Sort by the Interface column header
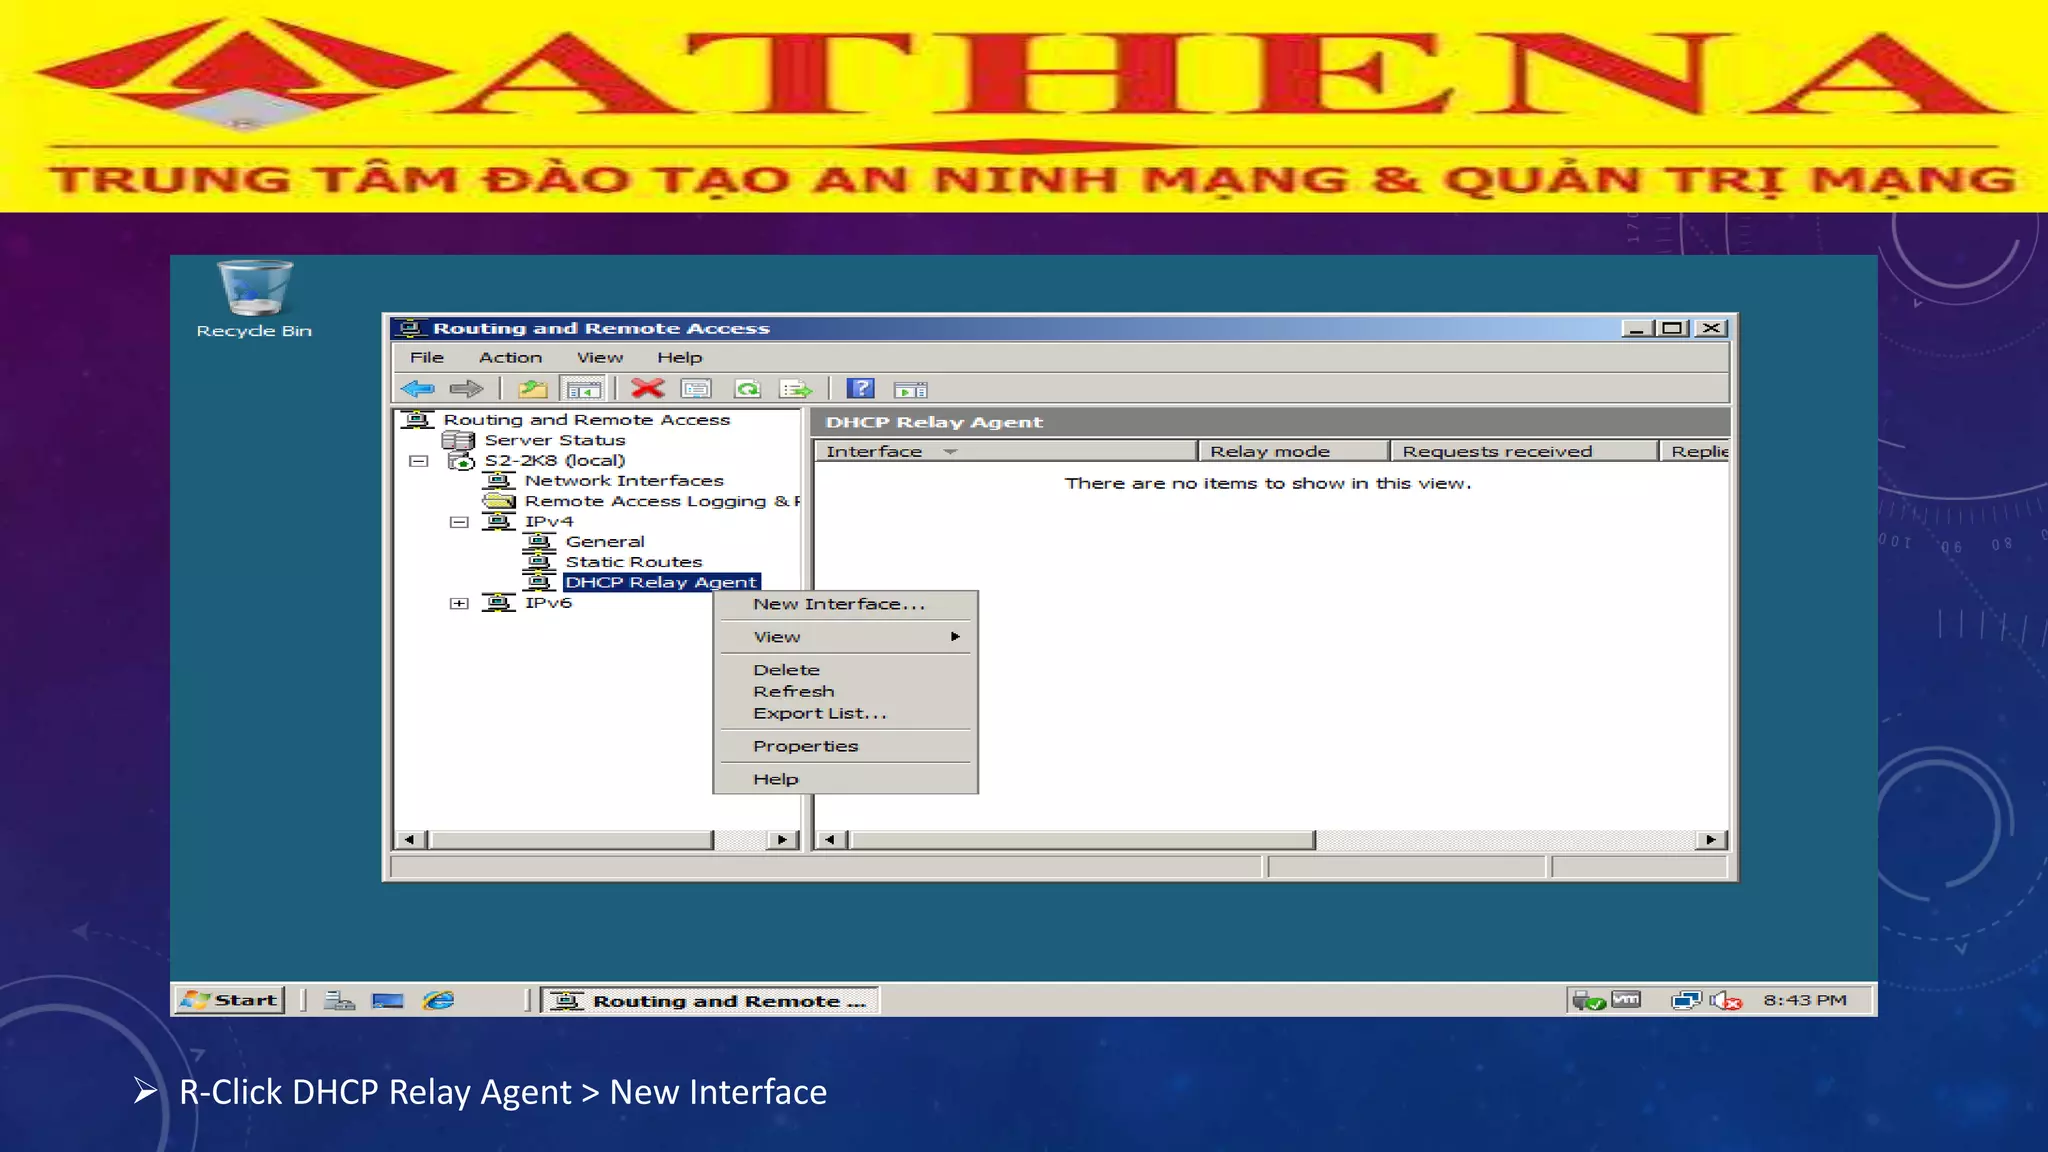 [x=1006, y=451]
